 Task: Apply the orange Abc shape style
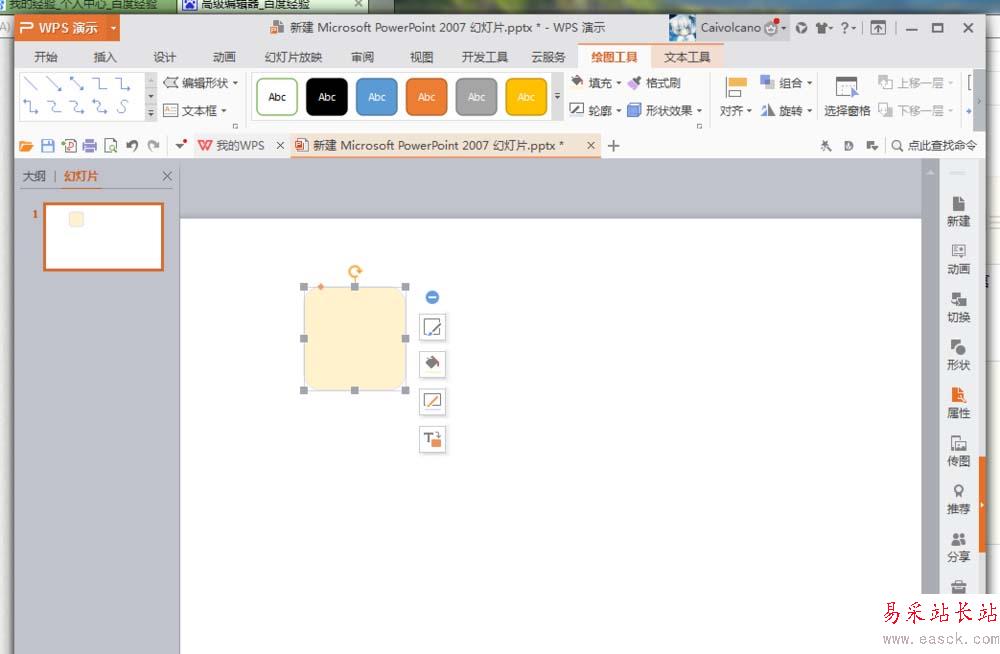[x=426, y=97]
